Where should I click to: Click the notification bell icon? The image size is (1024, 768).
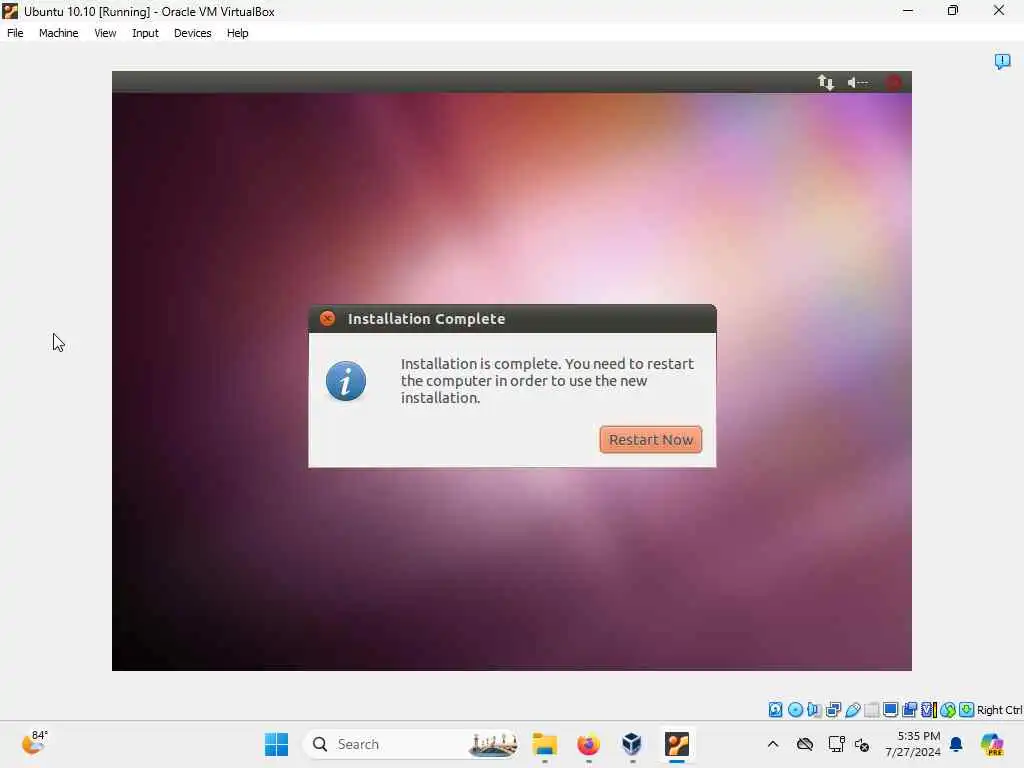956,744
